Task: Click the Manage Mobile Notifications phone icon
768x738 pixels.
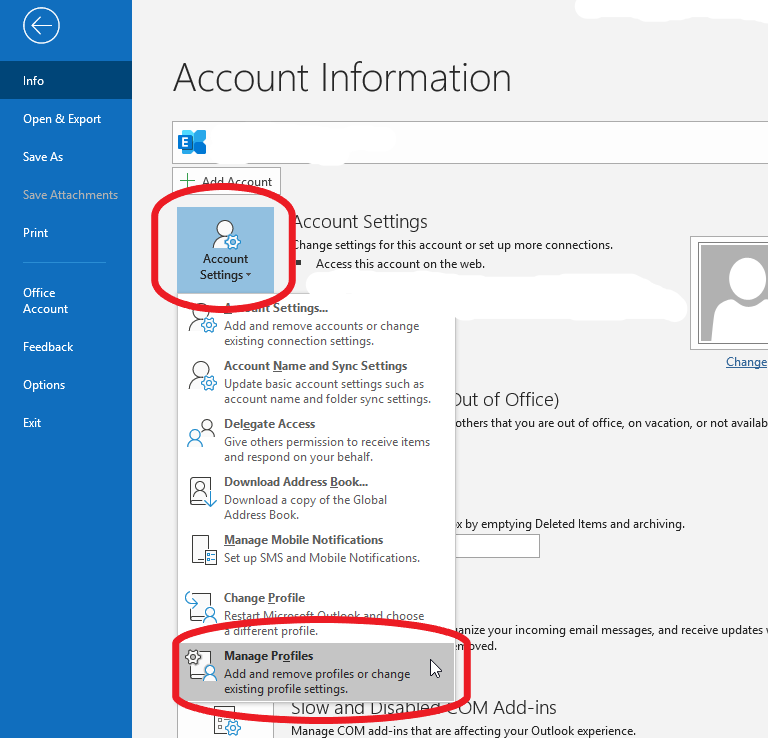Action: tap(203, 549)
